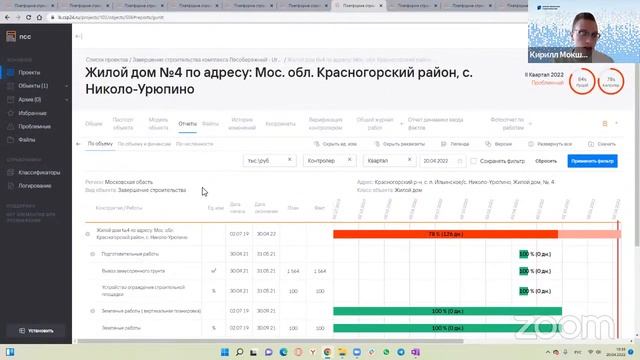Open Проекты in the sidebar

pyautogui.click(x=29, y=72)
